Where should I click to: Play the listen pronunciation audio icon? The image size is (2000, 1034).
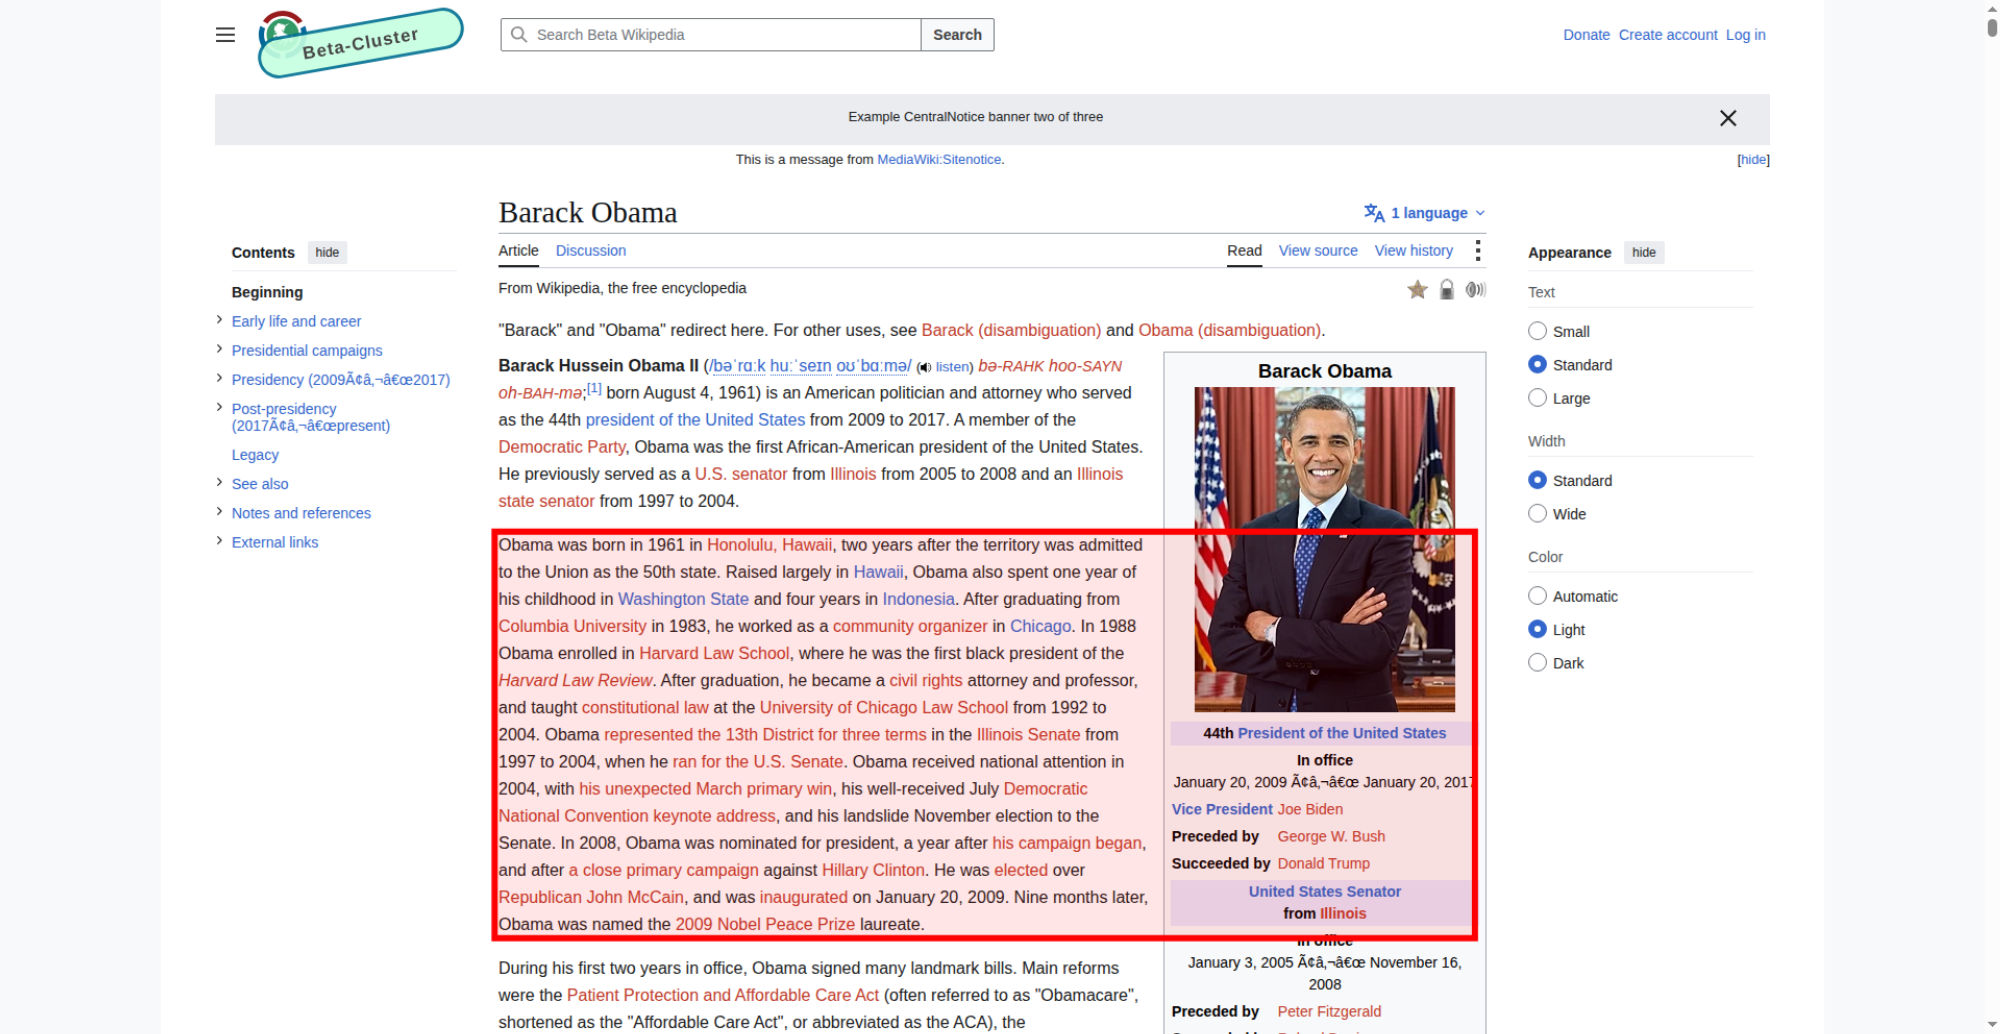(x=924, y=368)
